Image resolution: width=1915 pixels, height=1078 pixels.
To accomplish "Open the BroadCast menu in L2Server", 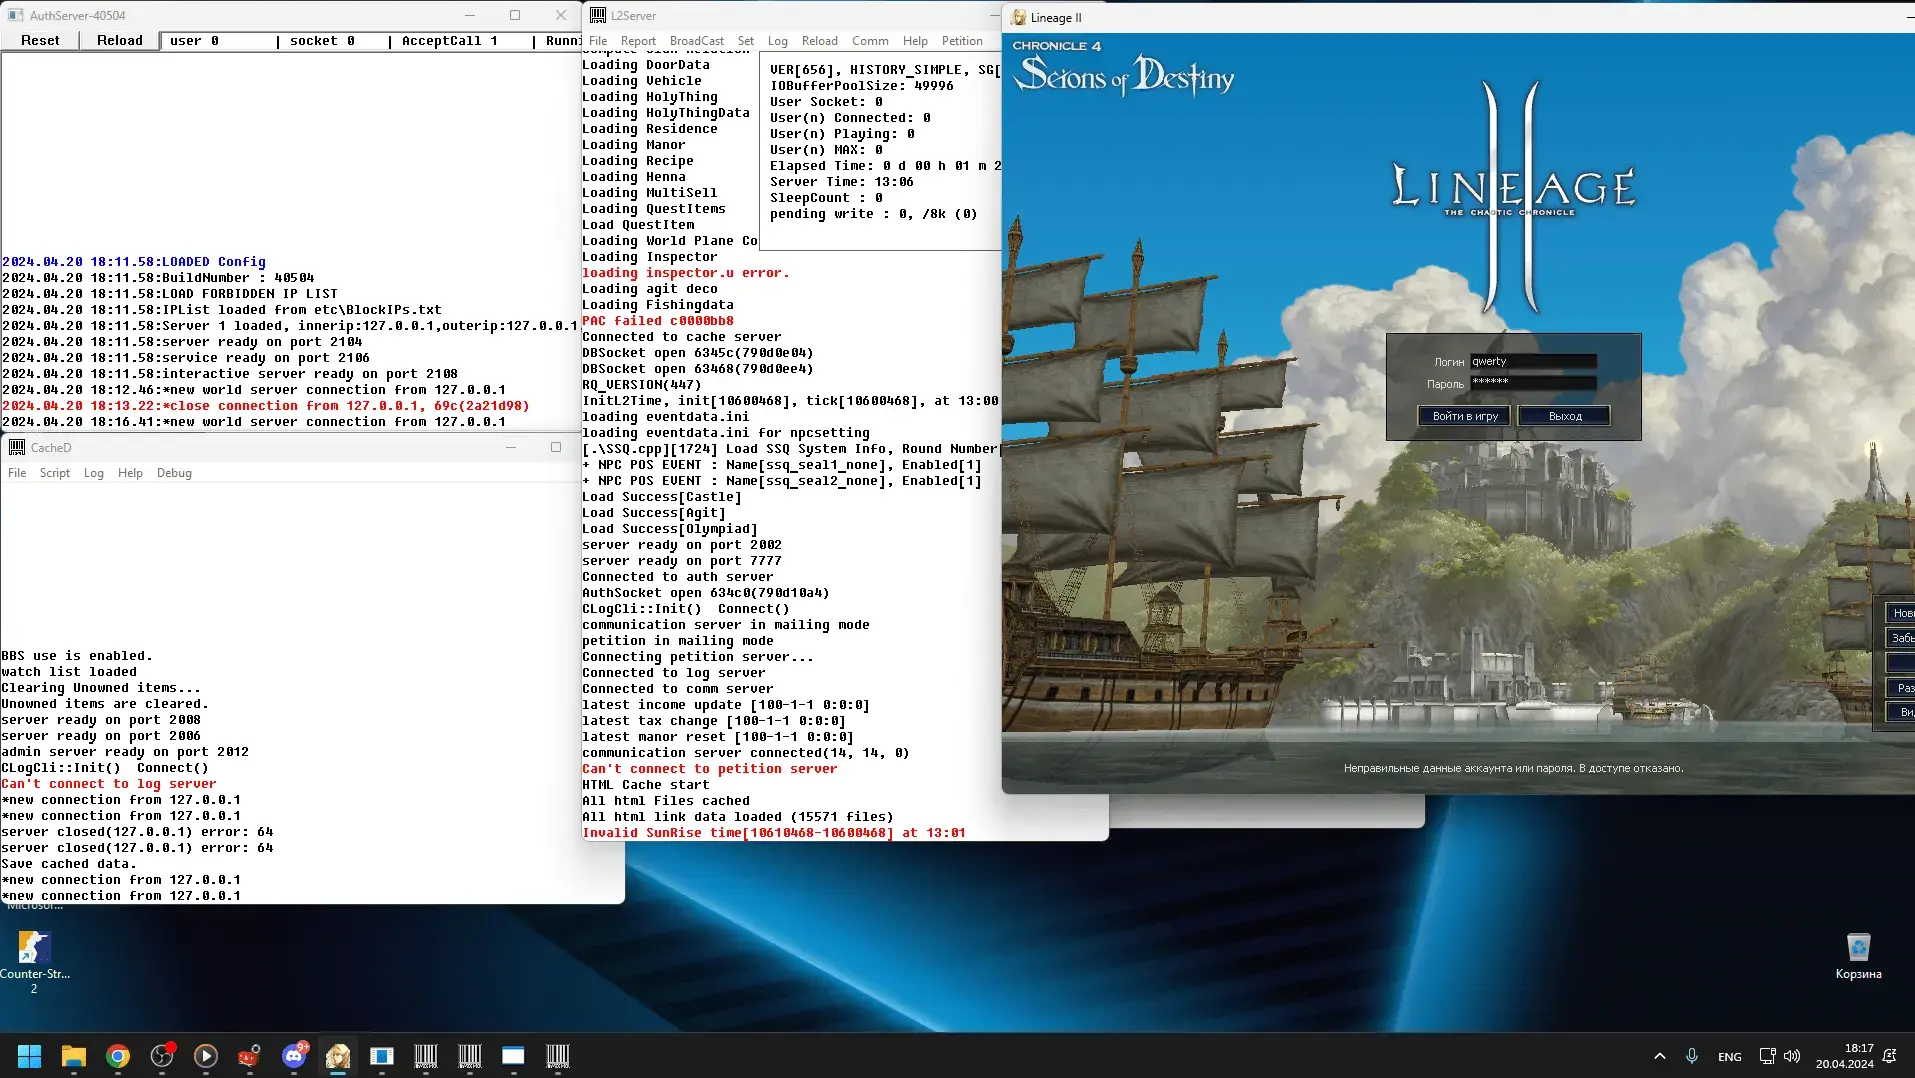I will click(x=697, y=41).
